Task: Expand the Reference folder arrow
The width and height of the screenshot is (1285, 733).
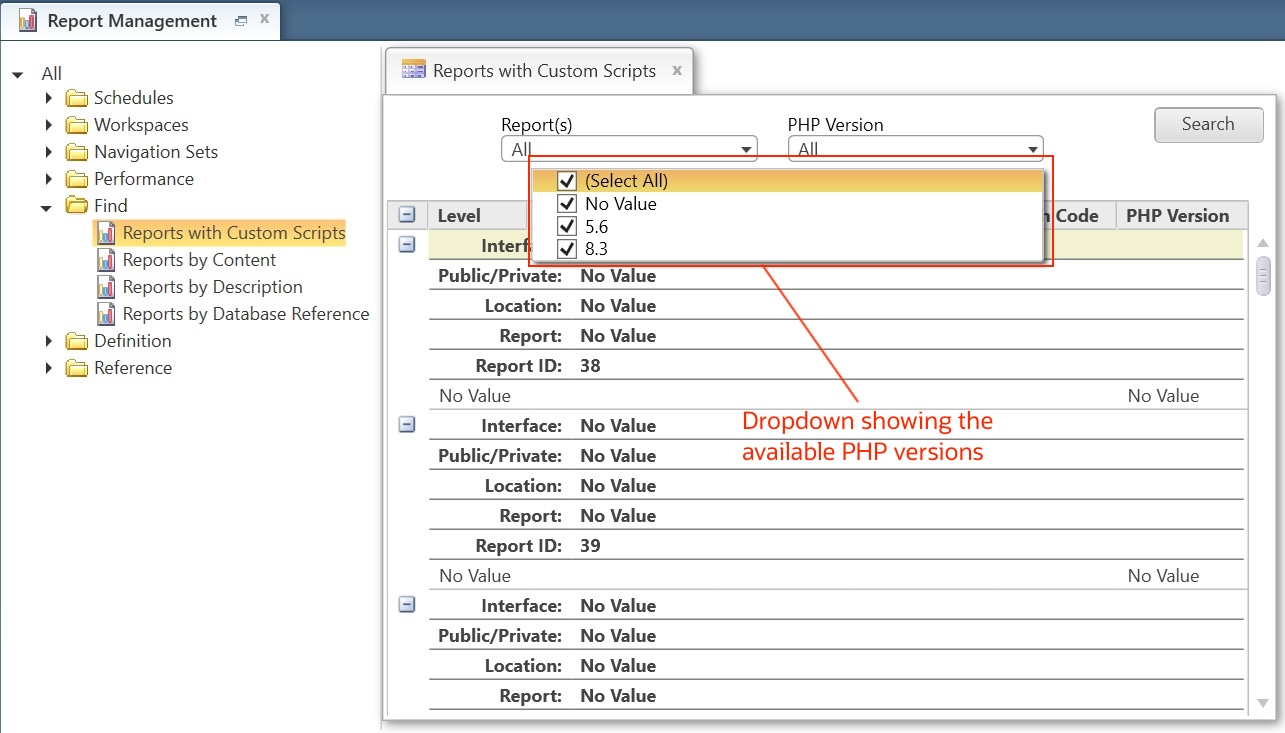Action: (48, 368)
